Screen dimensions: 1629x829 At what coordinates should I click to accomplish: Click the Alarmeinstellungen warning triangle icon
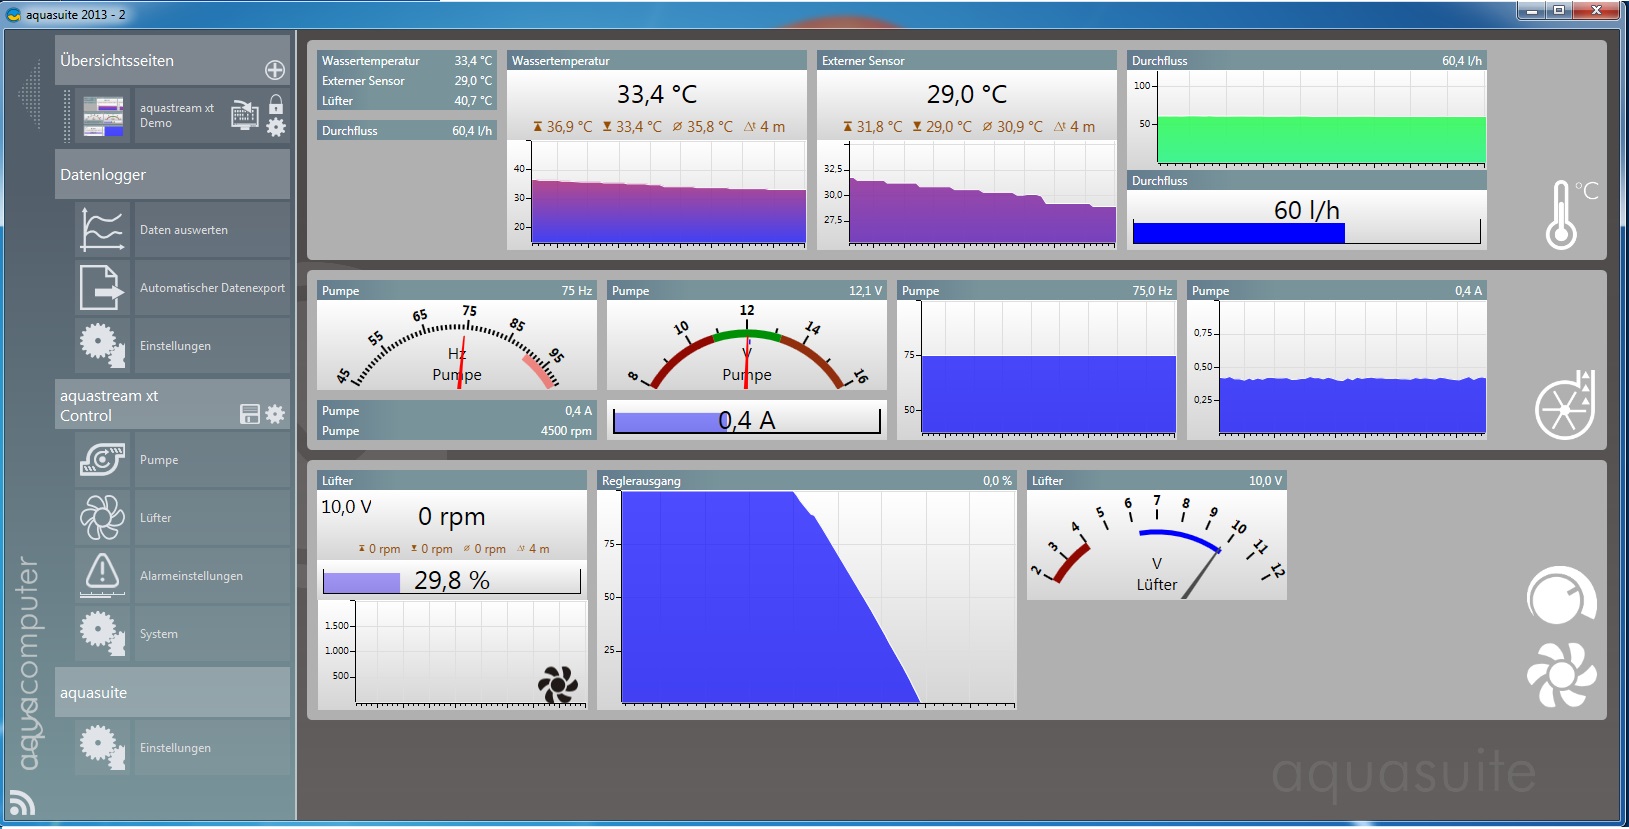tap(103, 575)
